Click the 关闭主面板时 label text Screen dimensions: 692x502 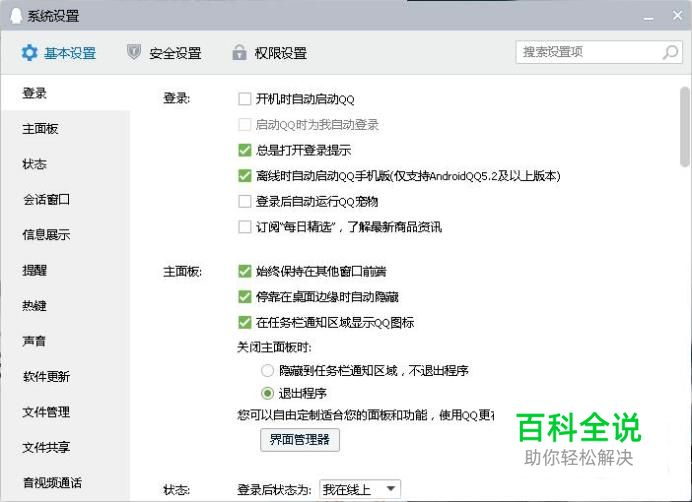(x=274, y=347)
